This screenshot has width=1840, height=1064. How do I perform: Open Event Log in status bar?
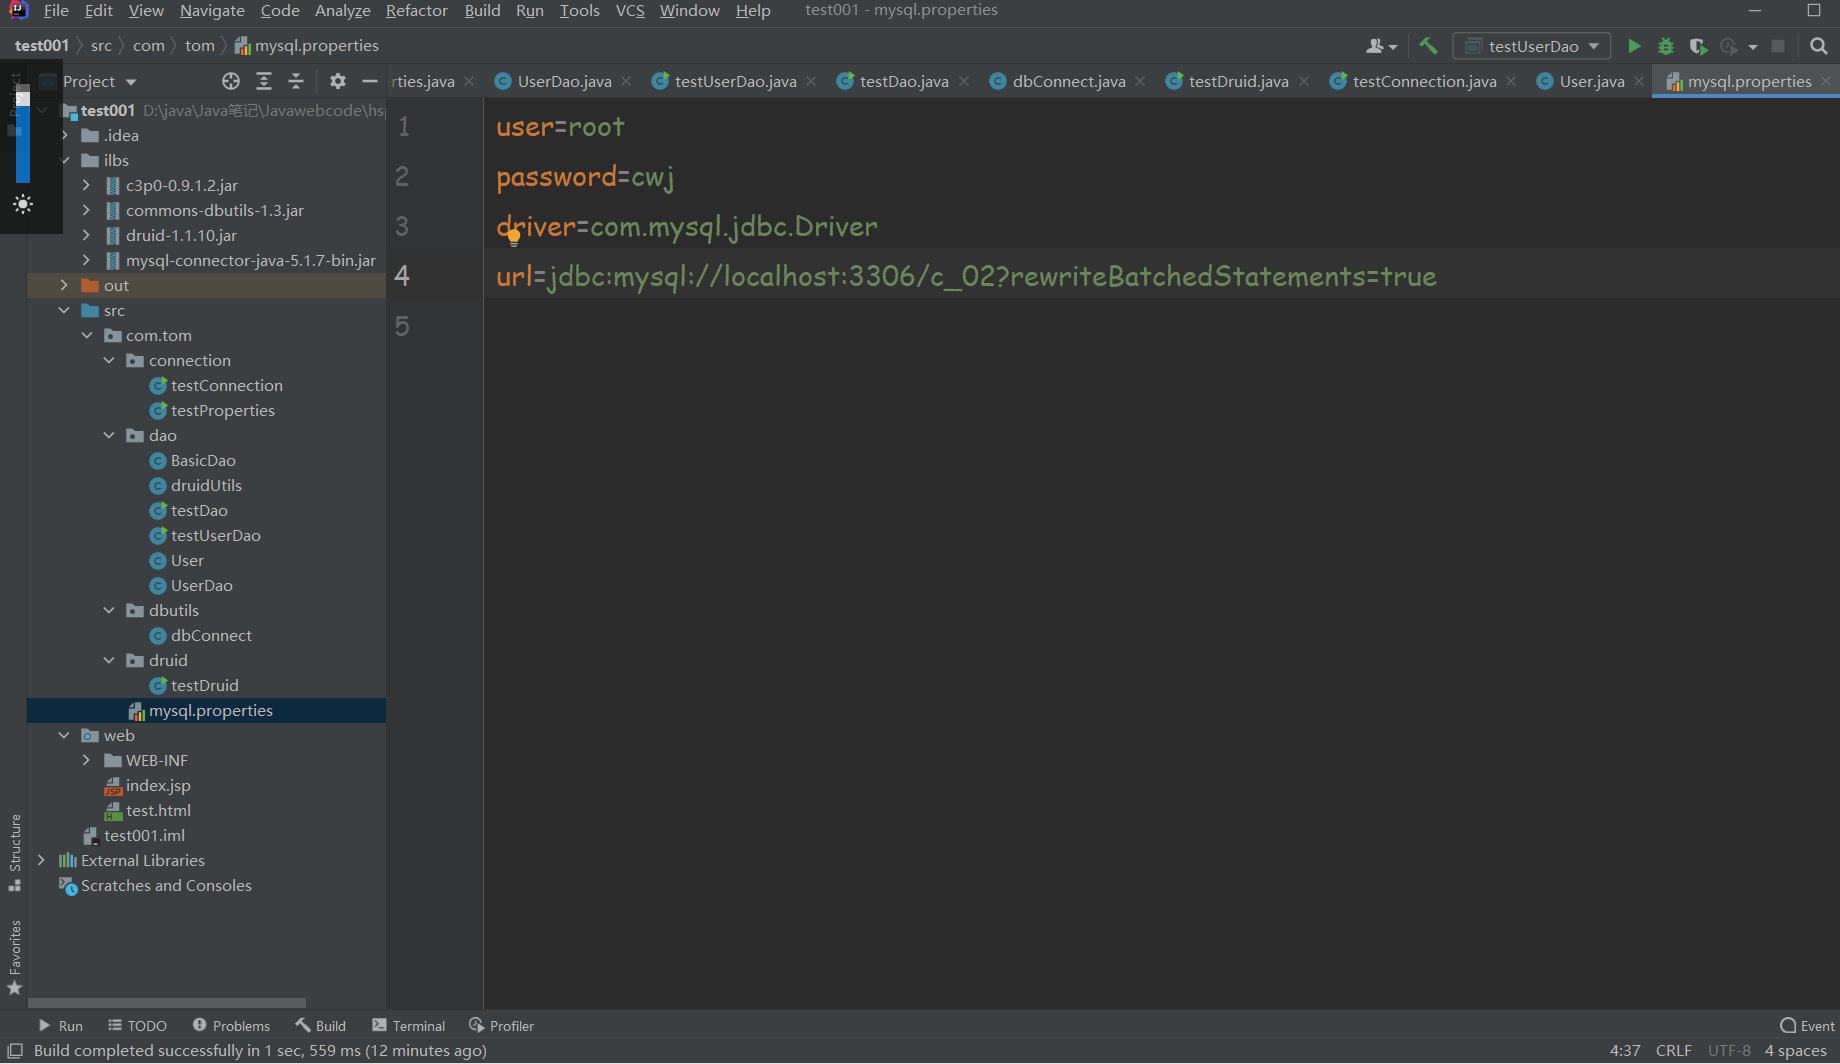coord(1808,1026)
